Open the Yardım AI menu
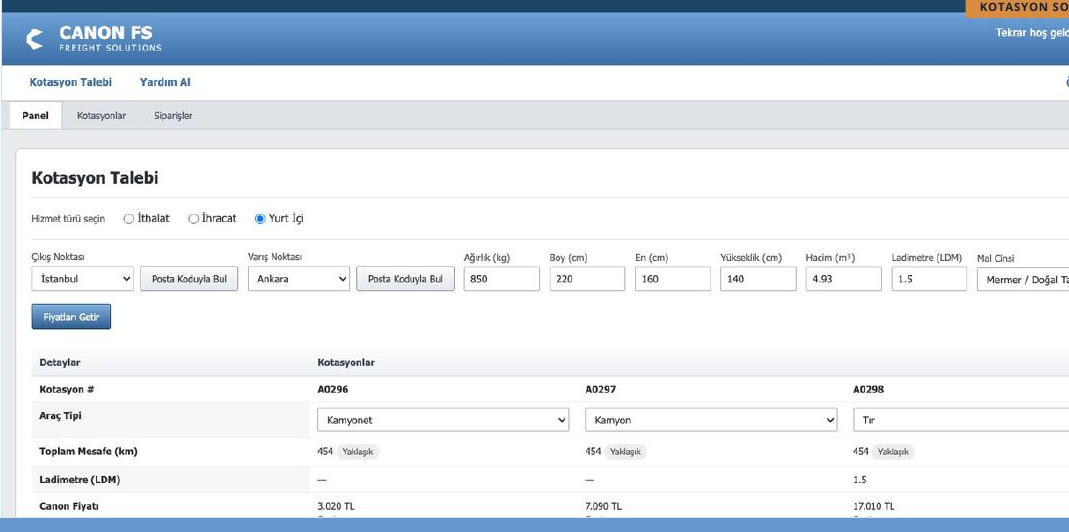 (165, 83)
